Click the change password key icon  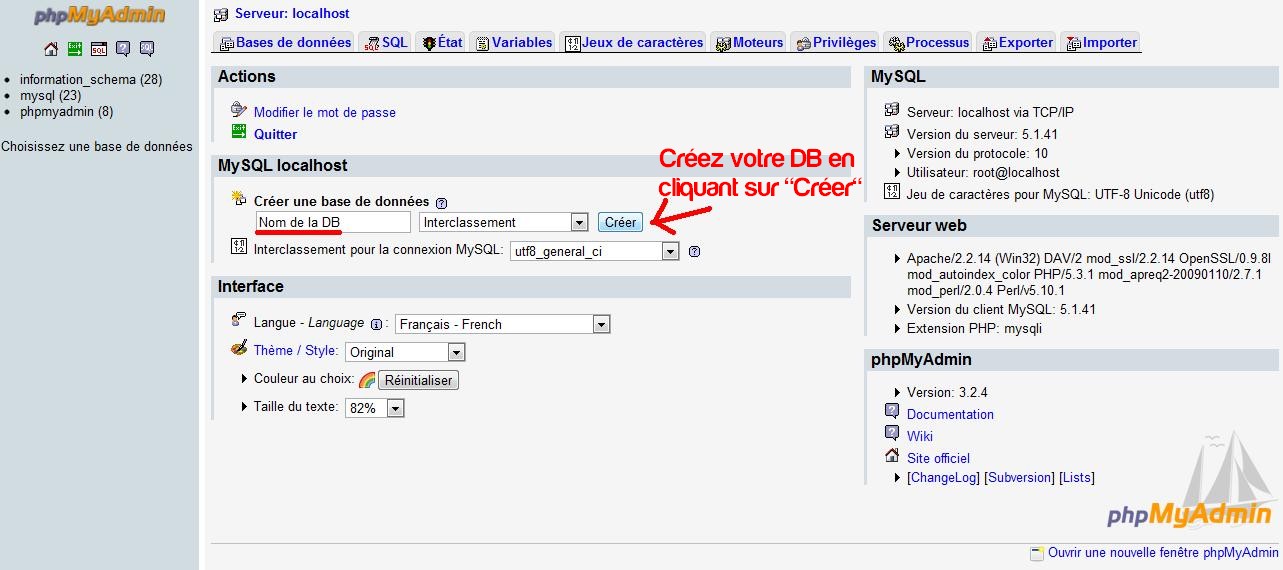tap(239, 110)
